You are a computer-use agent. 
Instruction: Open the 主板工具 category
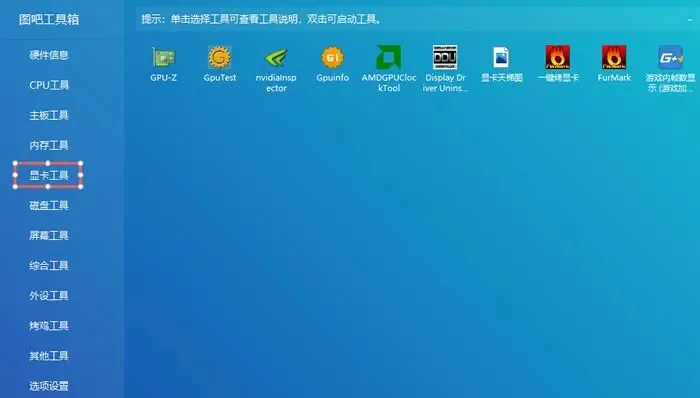pos(49,115)
